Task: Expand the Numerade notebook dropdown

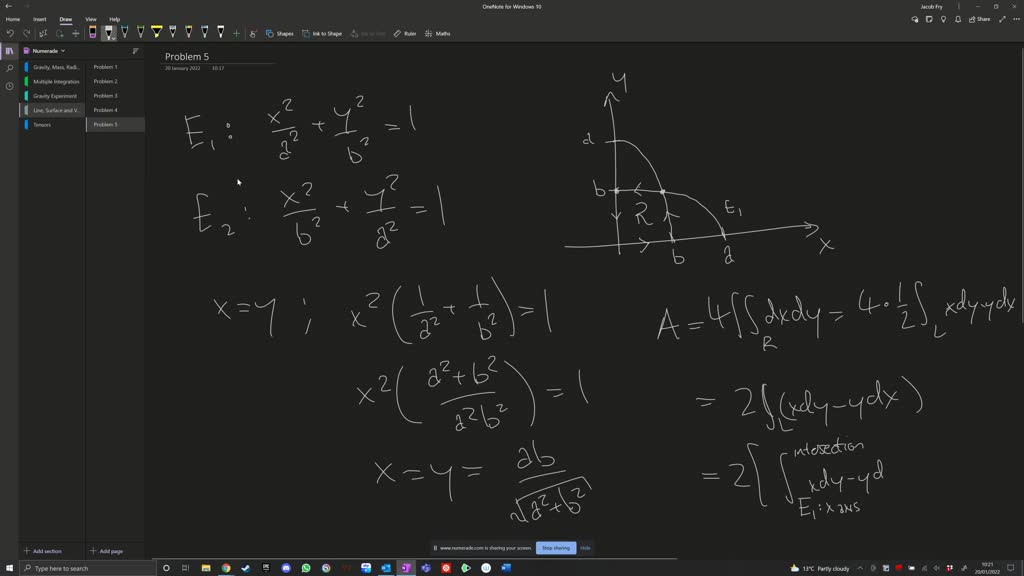Action: (x=62, y=51)
